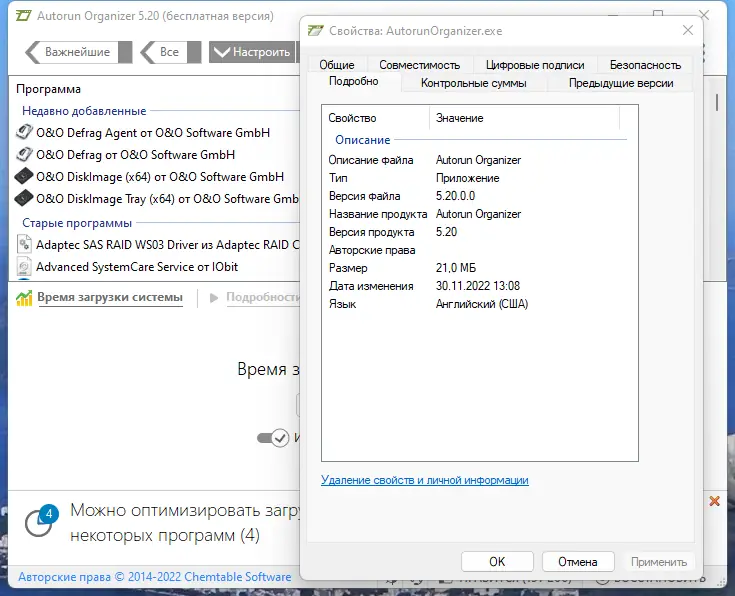
Task: Open the Цифровые подписи tab
Action: click(x=535, y=65)
